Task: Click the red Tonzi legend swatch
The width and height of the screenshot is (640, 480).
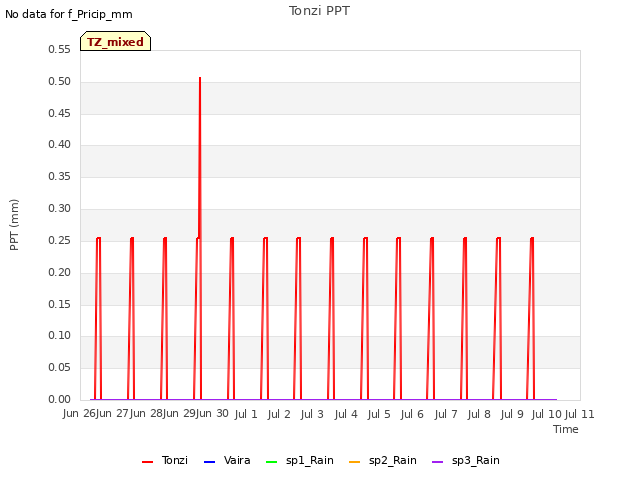Action: coord(147,462)
